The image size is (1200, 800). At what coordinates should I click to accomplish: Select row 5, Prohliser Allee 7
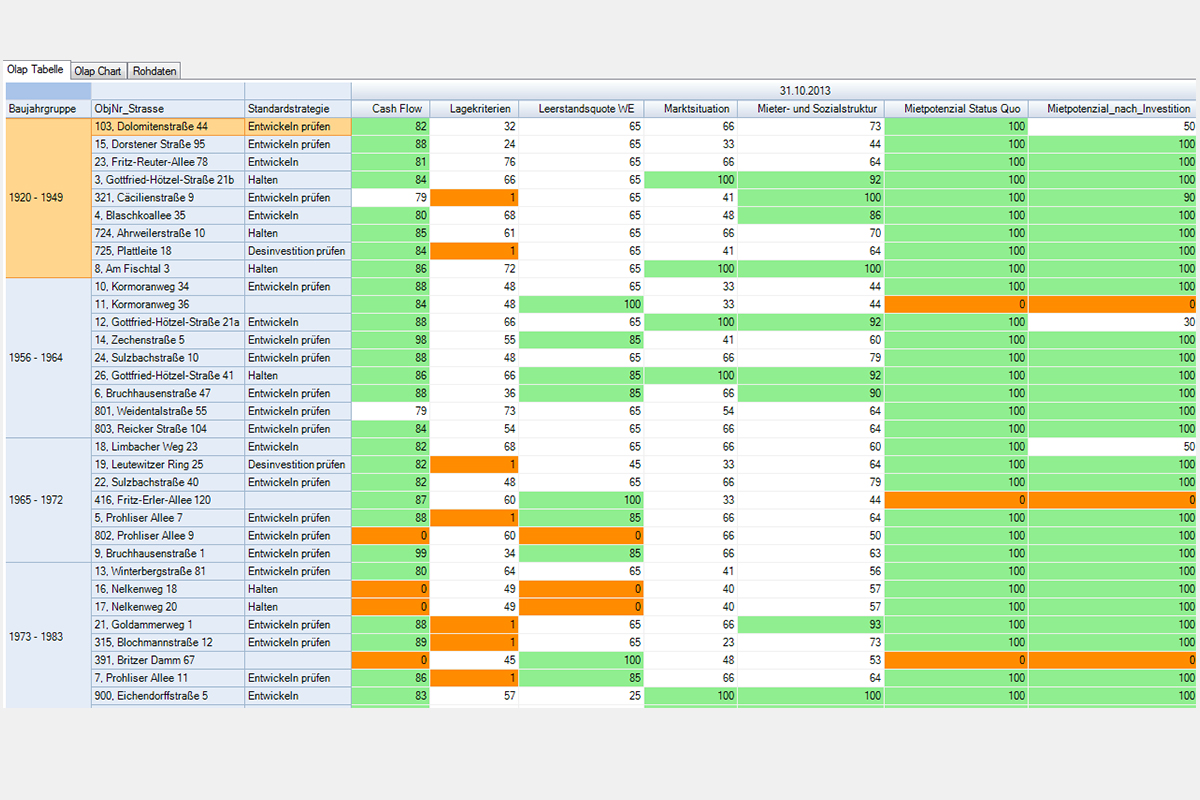[x=168, y=518]
